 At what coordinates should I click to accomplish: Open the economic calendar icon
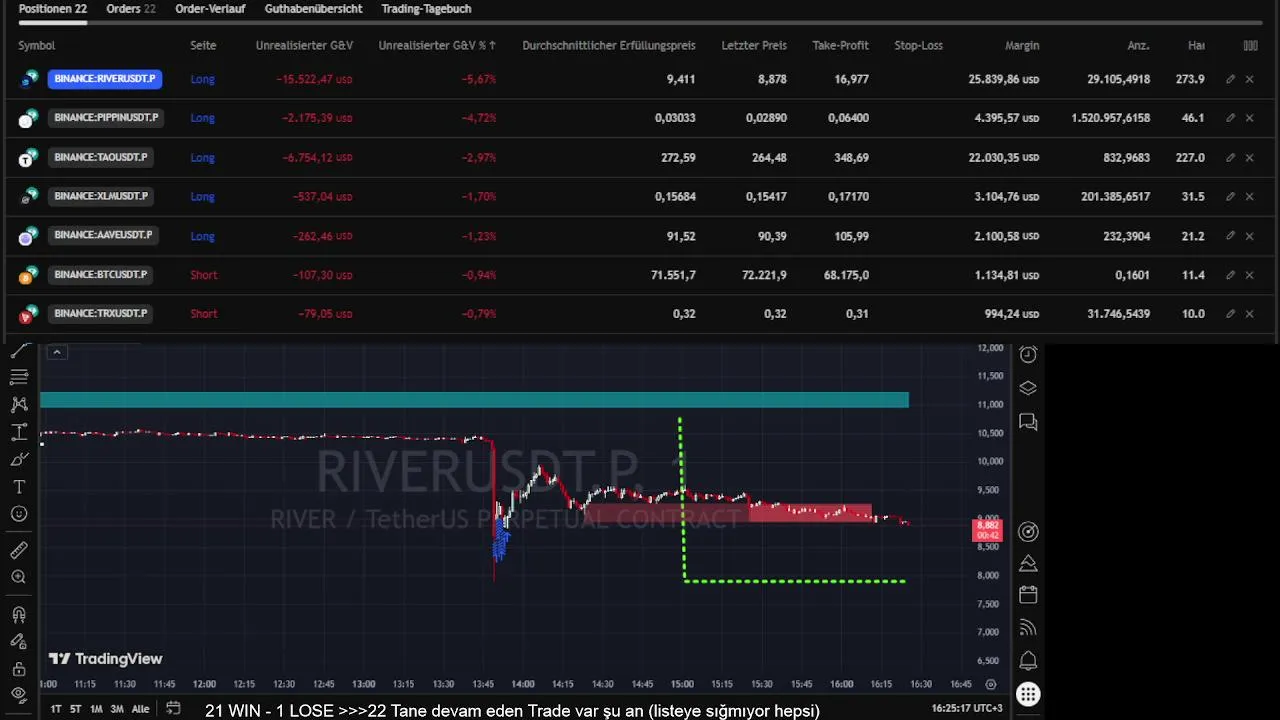coord(1028,595)
